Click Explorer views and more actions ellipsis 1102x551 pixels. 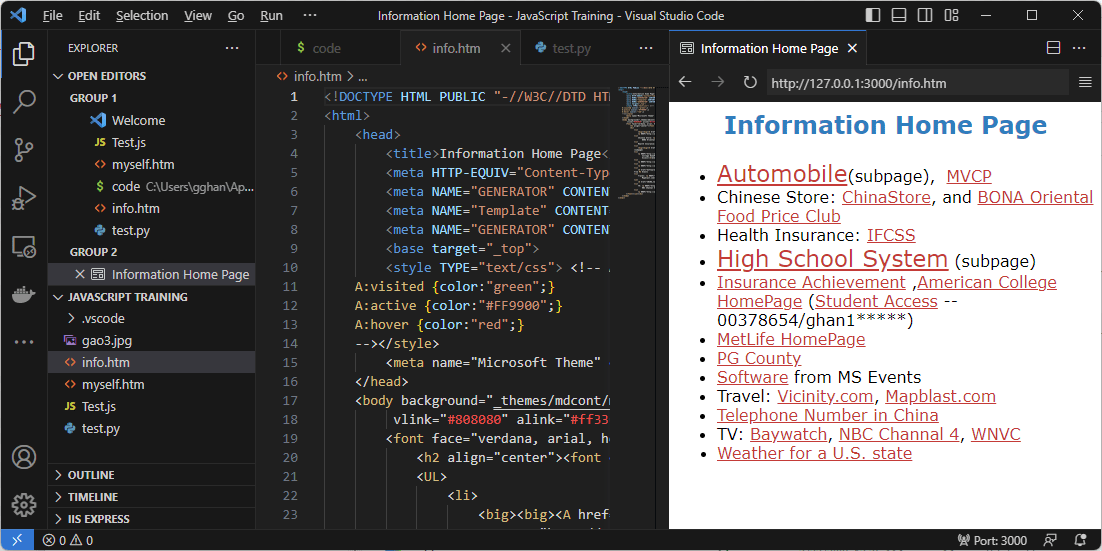coord(232,48)
